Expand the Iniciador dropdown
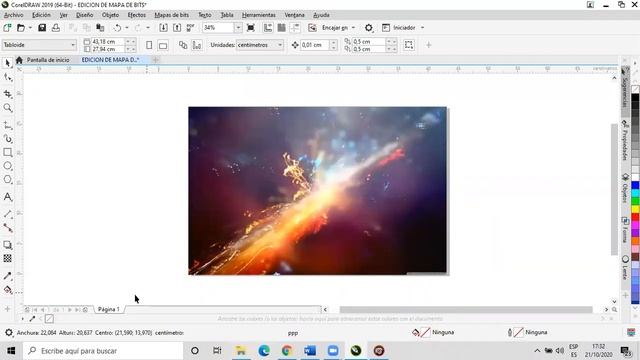Viewport: 640px width, 360px height. coord(422,28)
